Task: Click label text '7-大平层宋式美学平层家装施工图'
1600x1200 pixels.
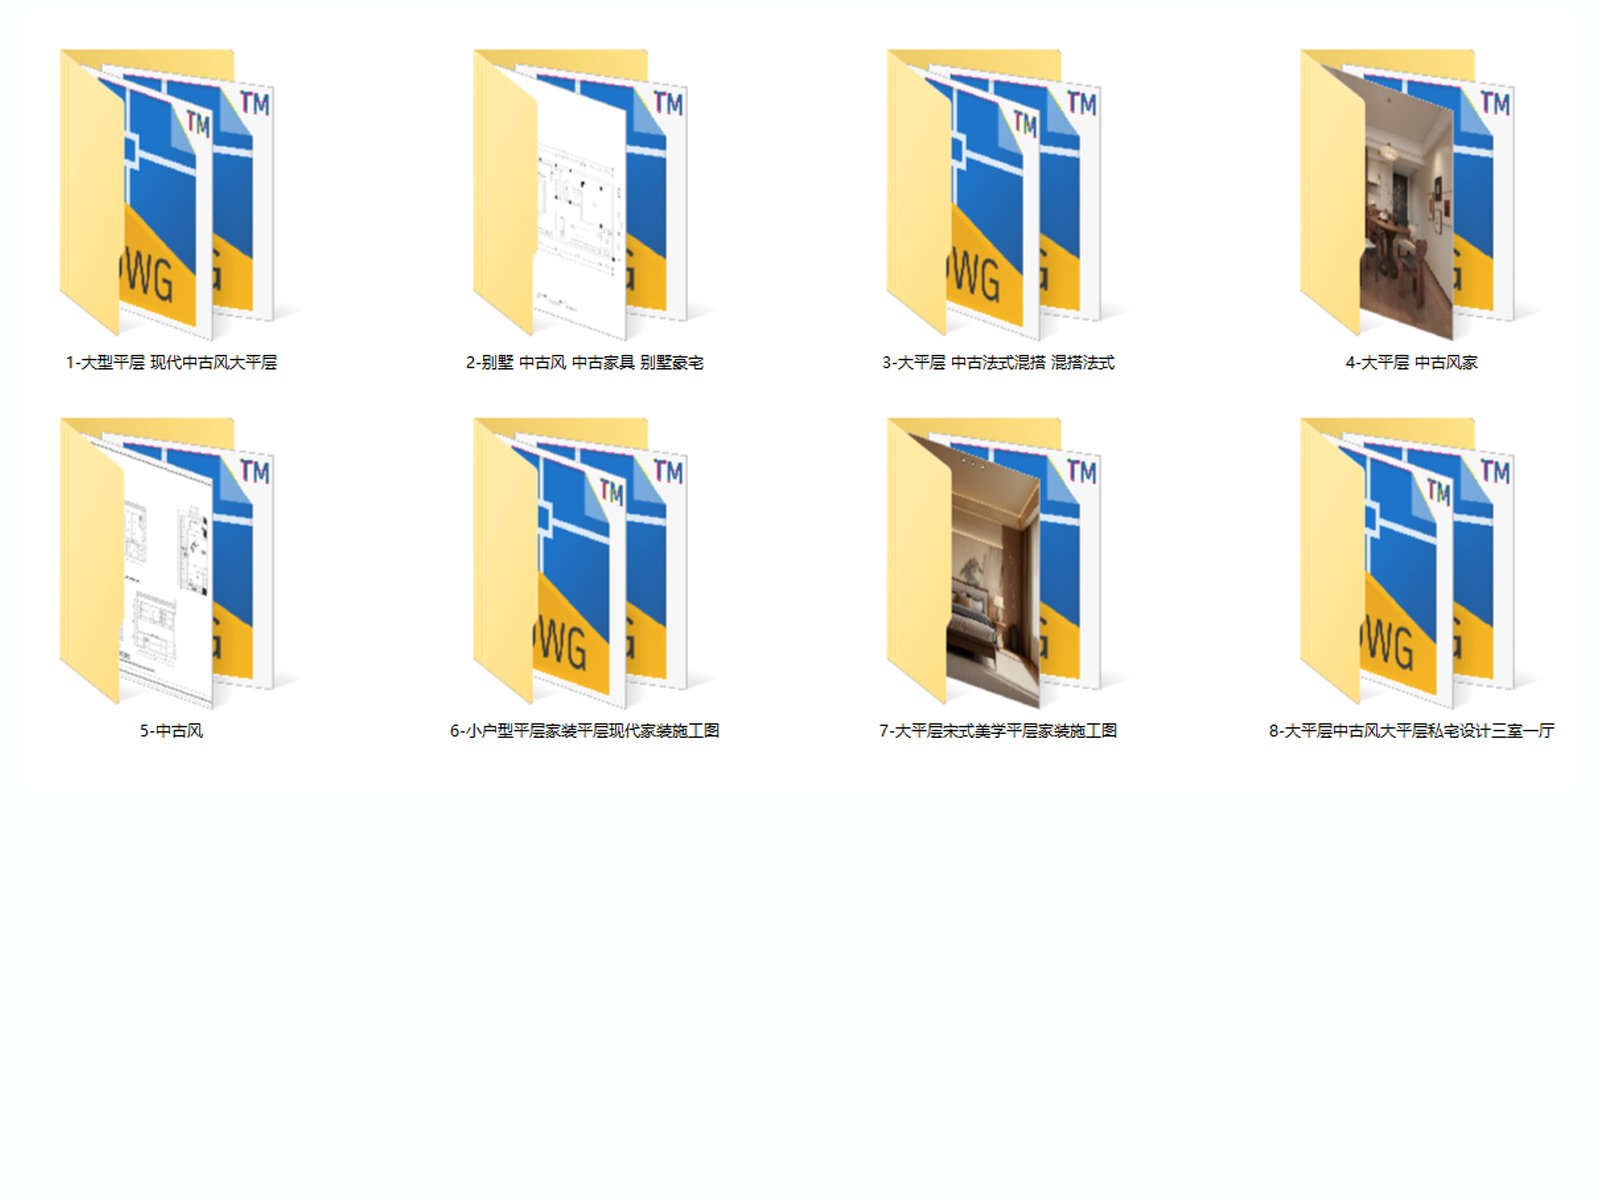Action: click(998, 731)
